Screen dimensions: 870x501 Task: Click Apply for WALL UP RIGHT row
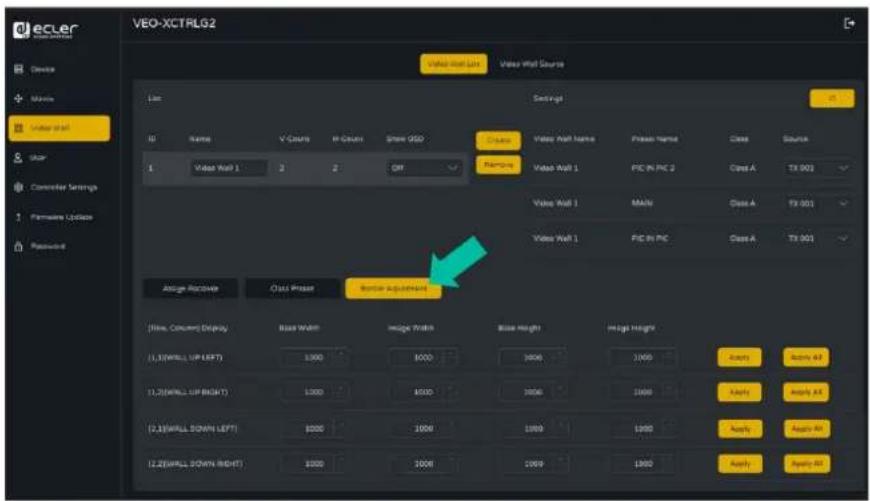739,392
